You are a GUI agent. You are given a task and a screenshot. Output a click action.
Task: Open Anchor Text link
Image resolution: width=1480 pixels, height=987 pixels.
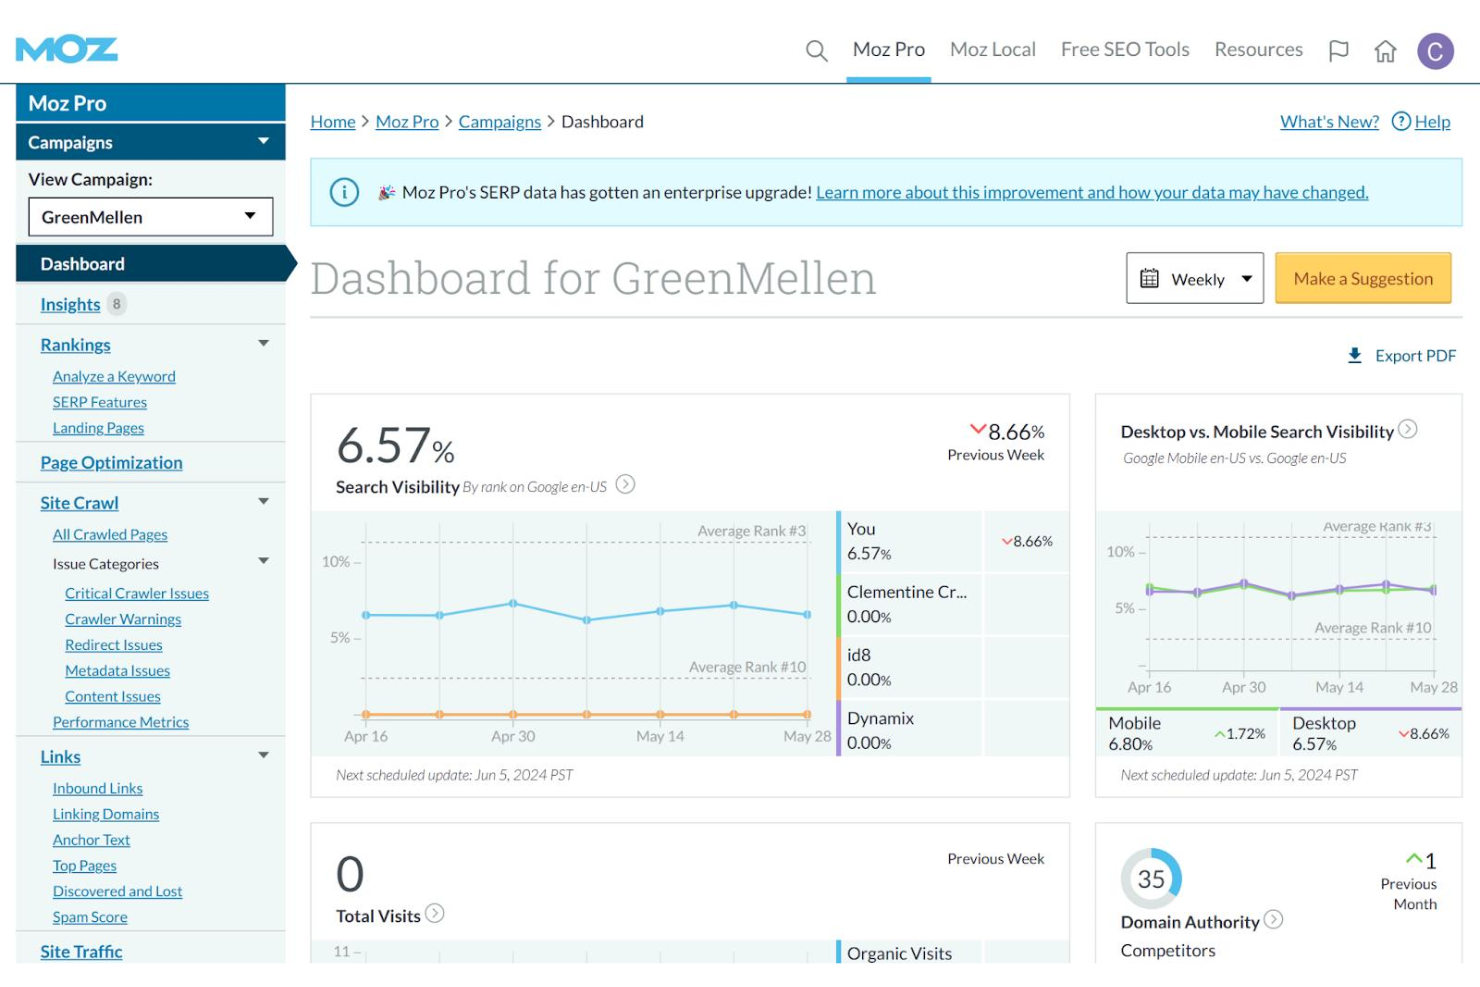[91, 840]
